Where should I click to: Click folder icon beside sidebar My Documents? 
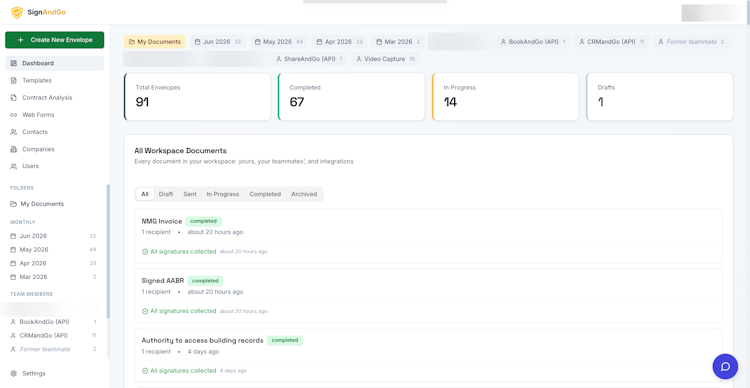pos(13,204)
